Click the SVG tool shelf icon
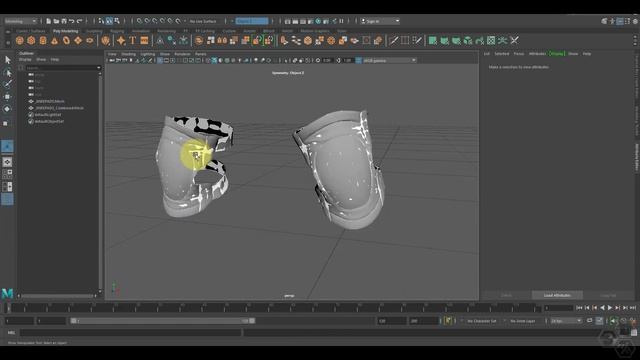Viewport: 640px width, 360px height. [144, 40]
